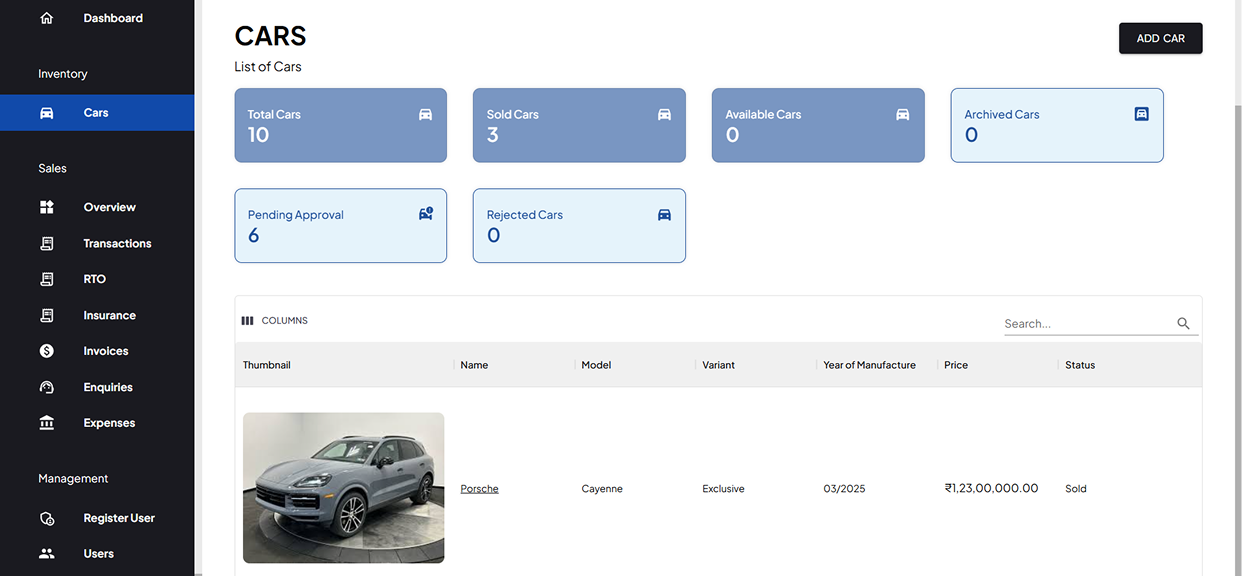Screen dimensions: 1242x576
Task: Click the Overview grid icon
Action: (x=47, y=207)
